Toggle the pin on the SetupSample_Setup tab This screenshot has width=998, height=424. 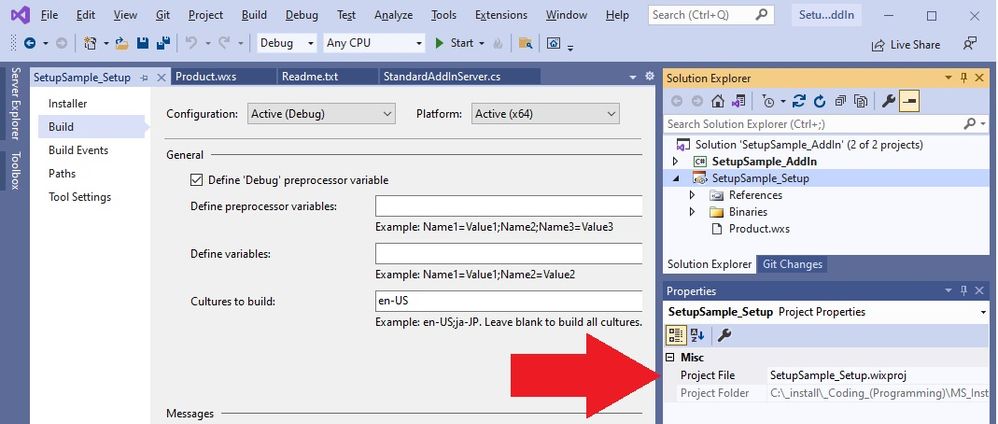coord(144,78)
